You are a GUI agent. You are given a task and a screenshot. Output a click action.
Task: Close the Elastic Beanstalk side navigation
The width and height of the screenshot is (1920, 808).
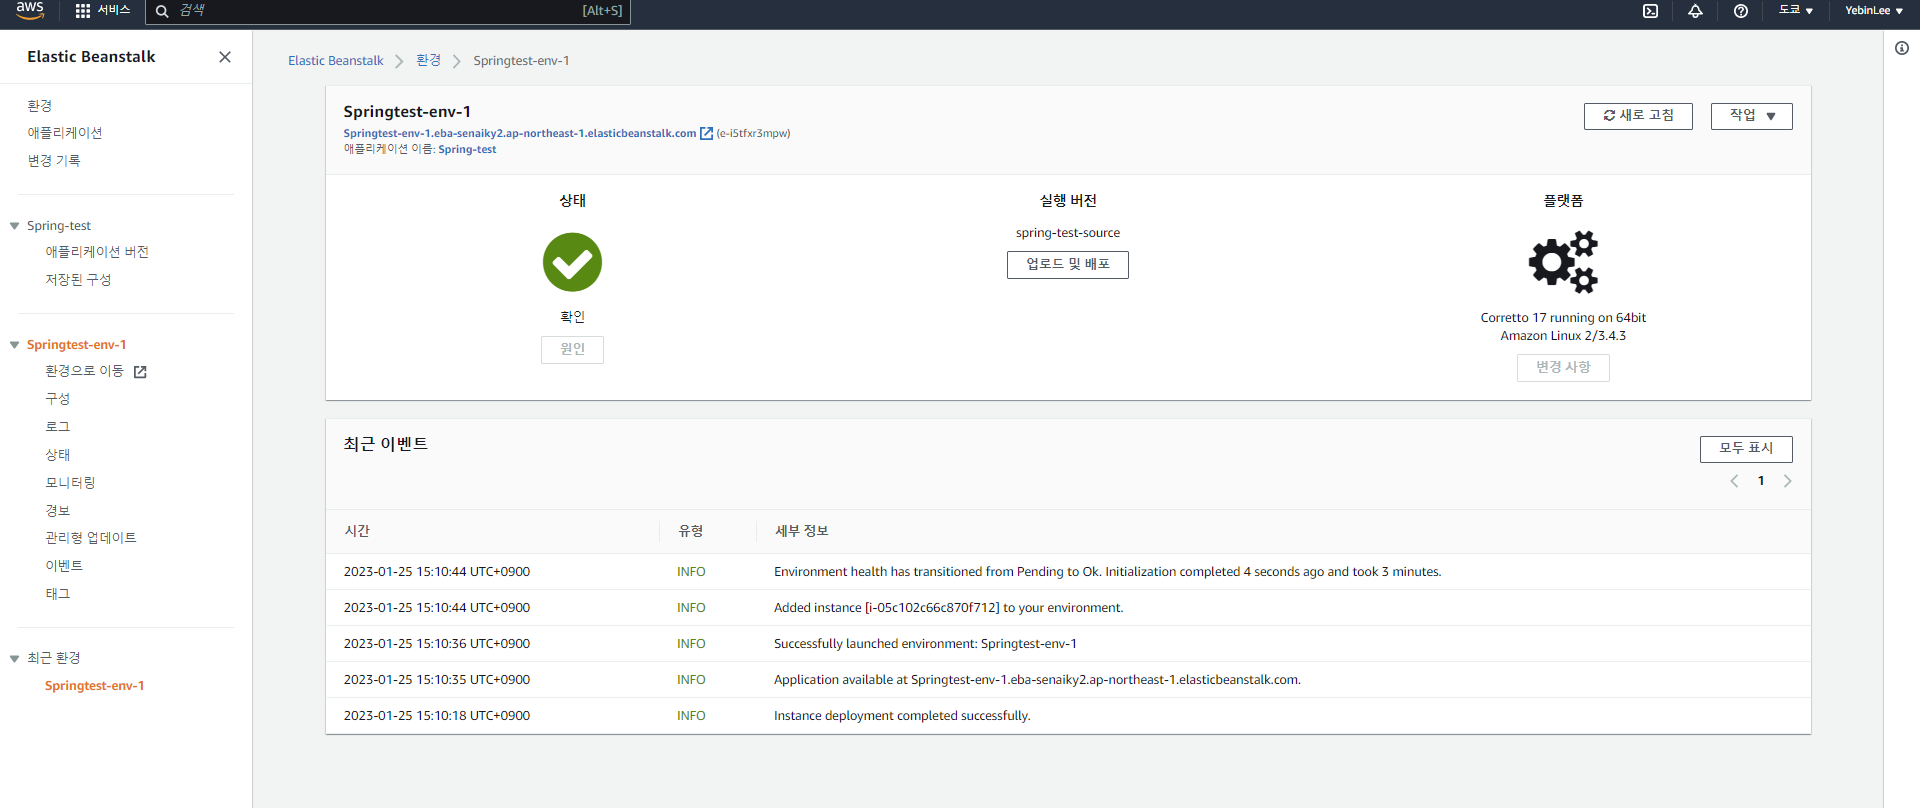click(x=225, y=57)
